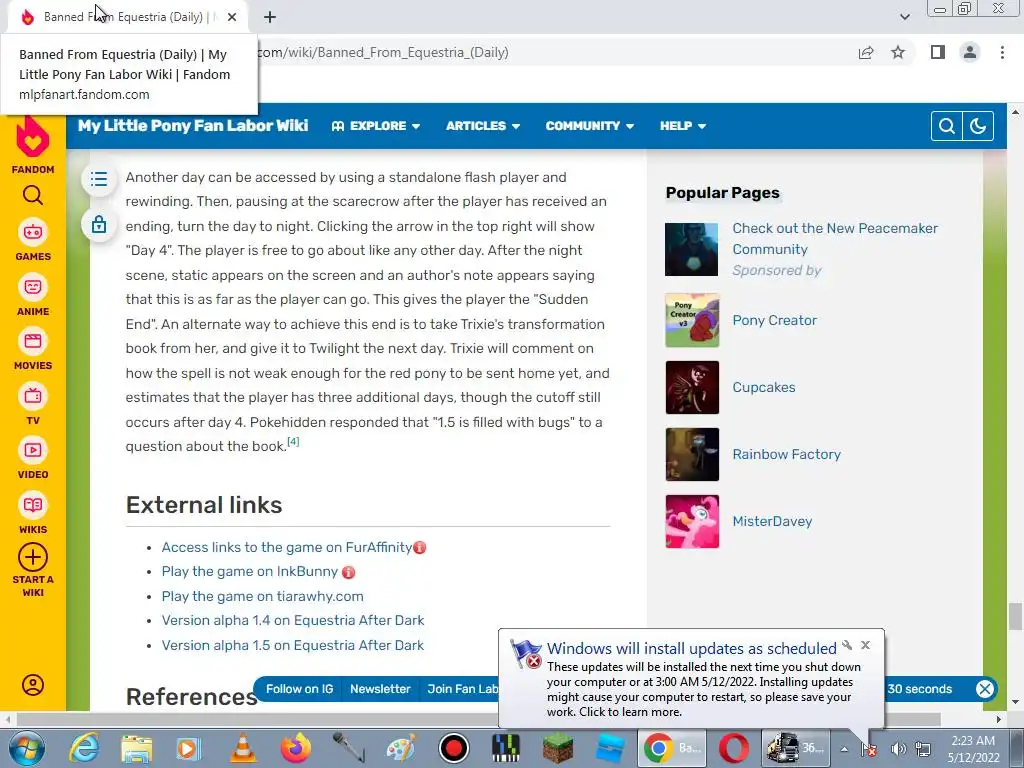Click the Newsletter button
1024x768 pixels.
(380, 689)
